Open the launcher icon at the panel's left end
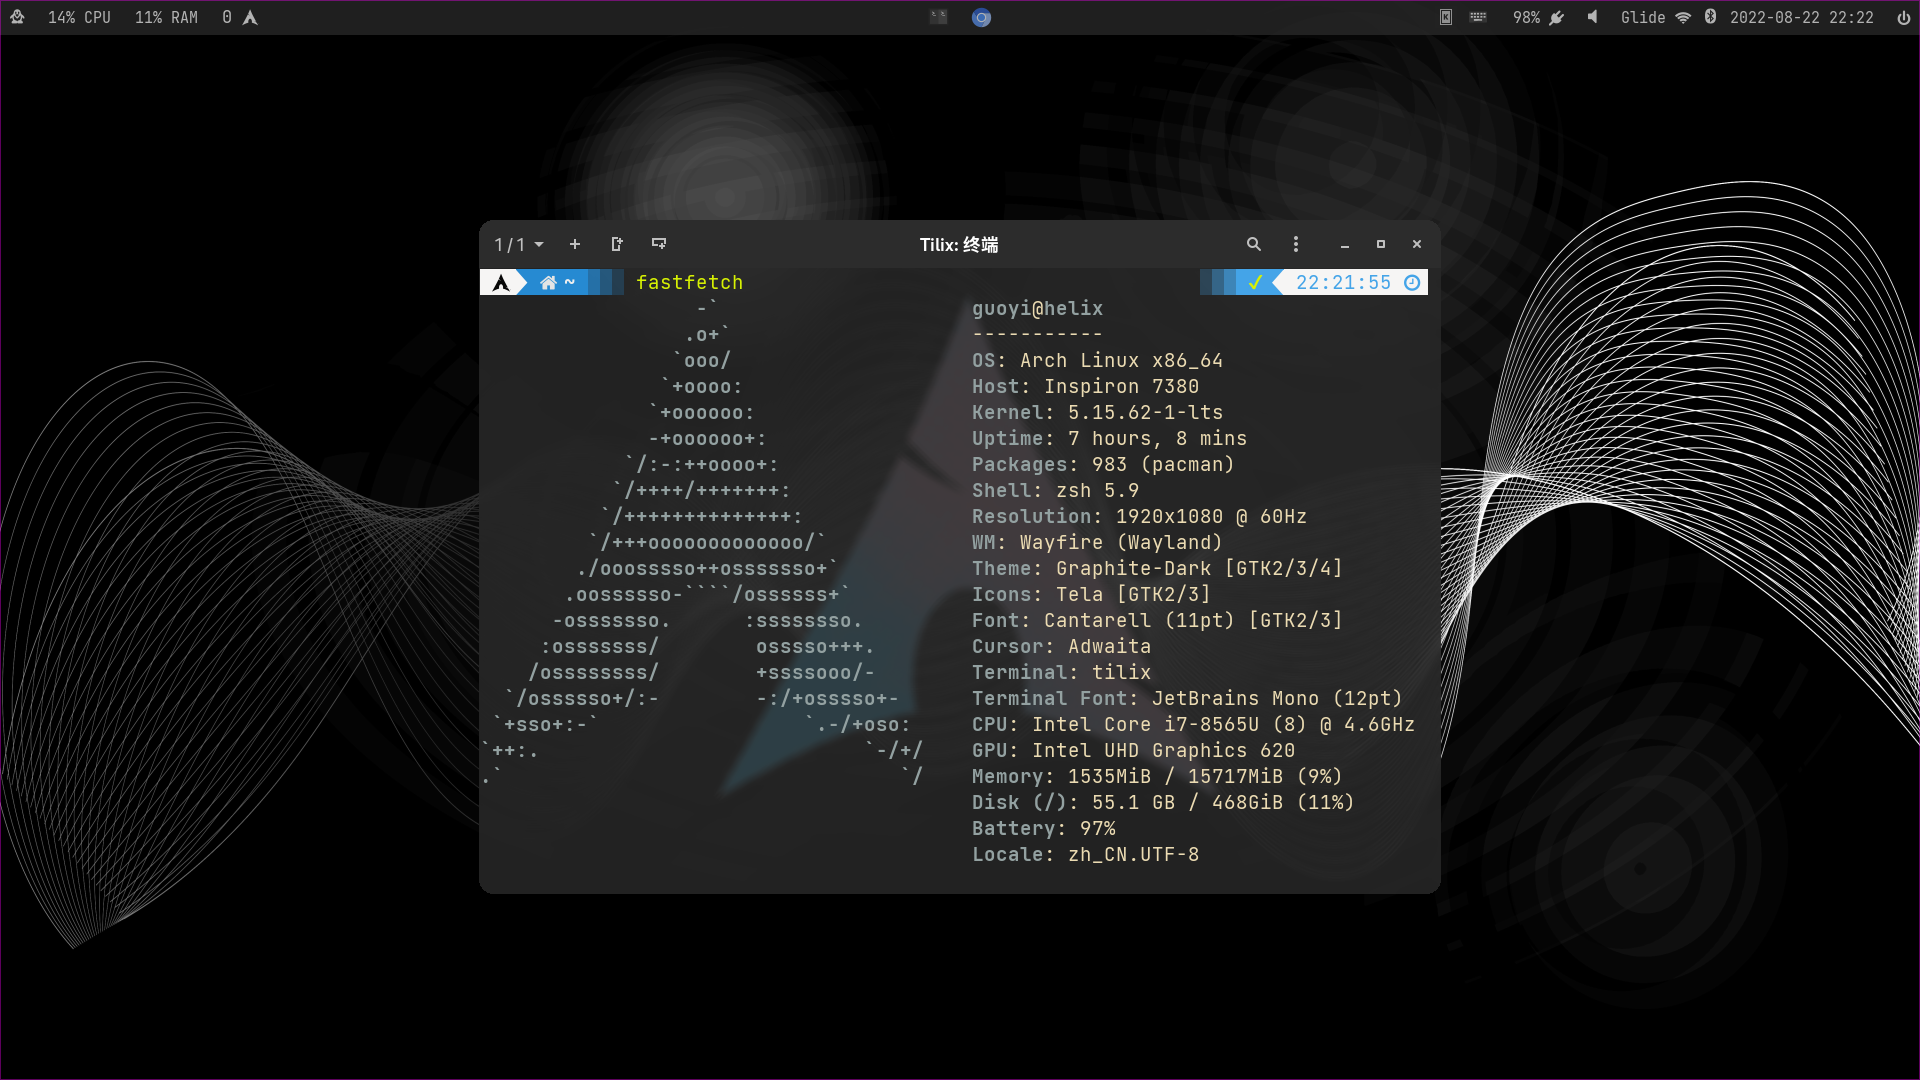The height and width of the screenshot is (1080, 1920). 17,17
